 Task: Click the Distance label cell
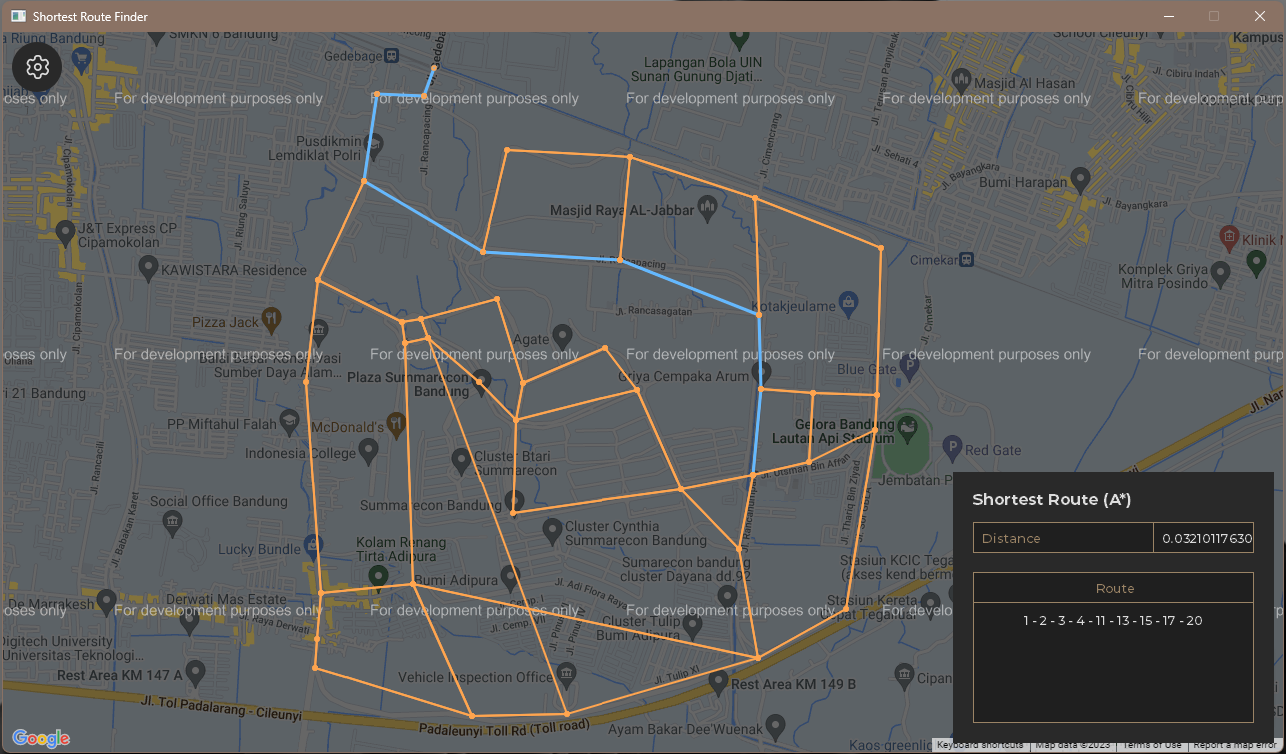click(x=1063, y=538)
